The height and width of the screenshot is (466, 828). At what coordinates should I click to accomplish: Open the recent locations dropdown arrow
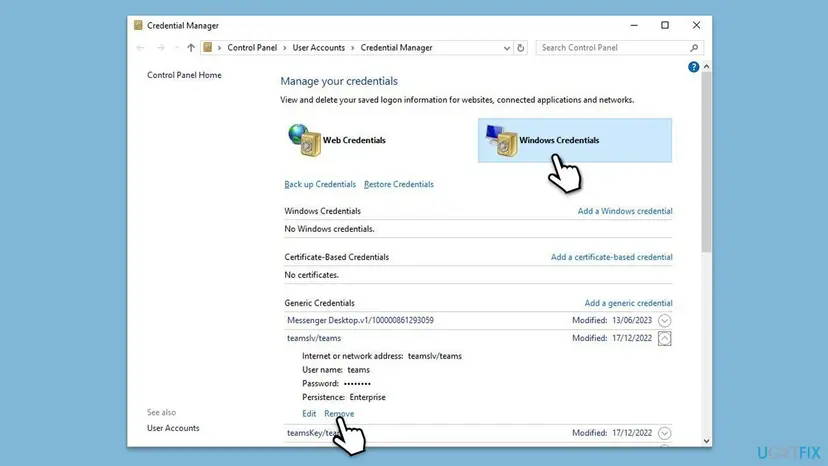click(x=176, y=48)
